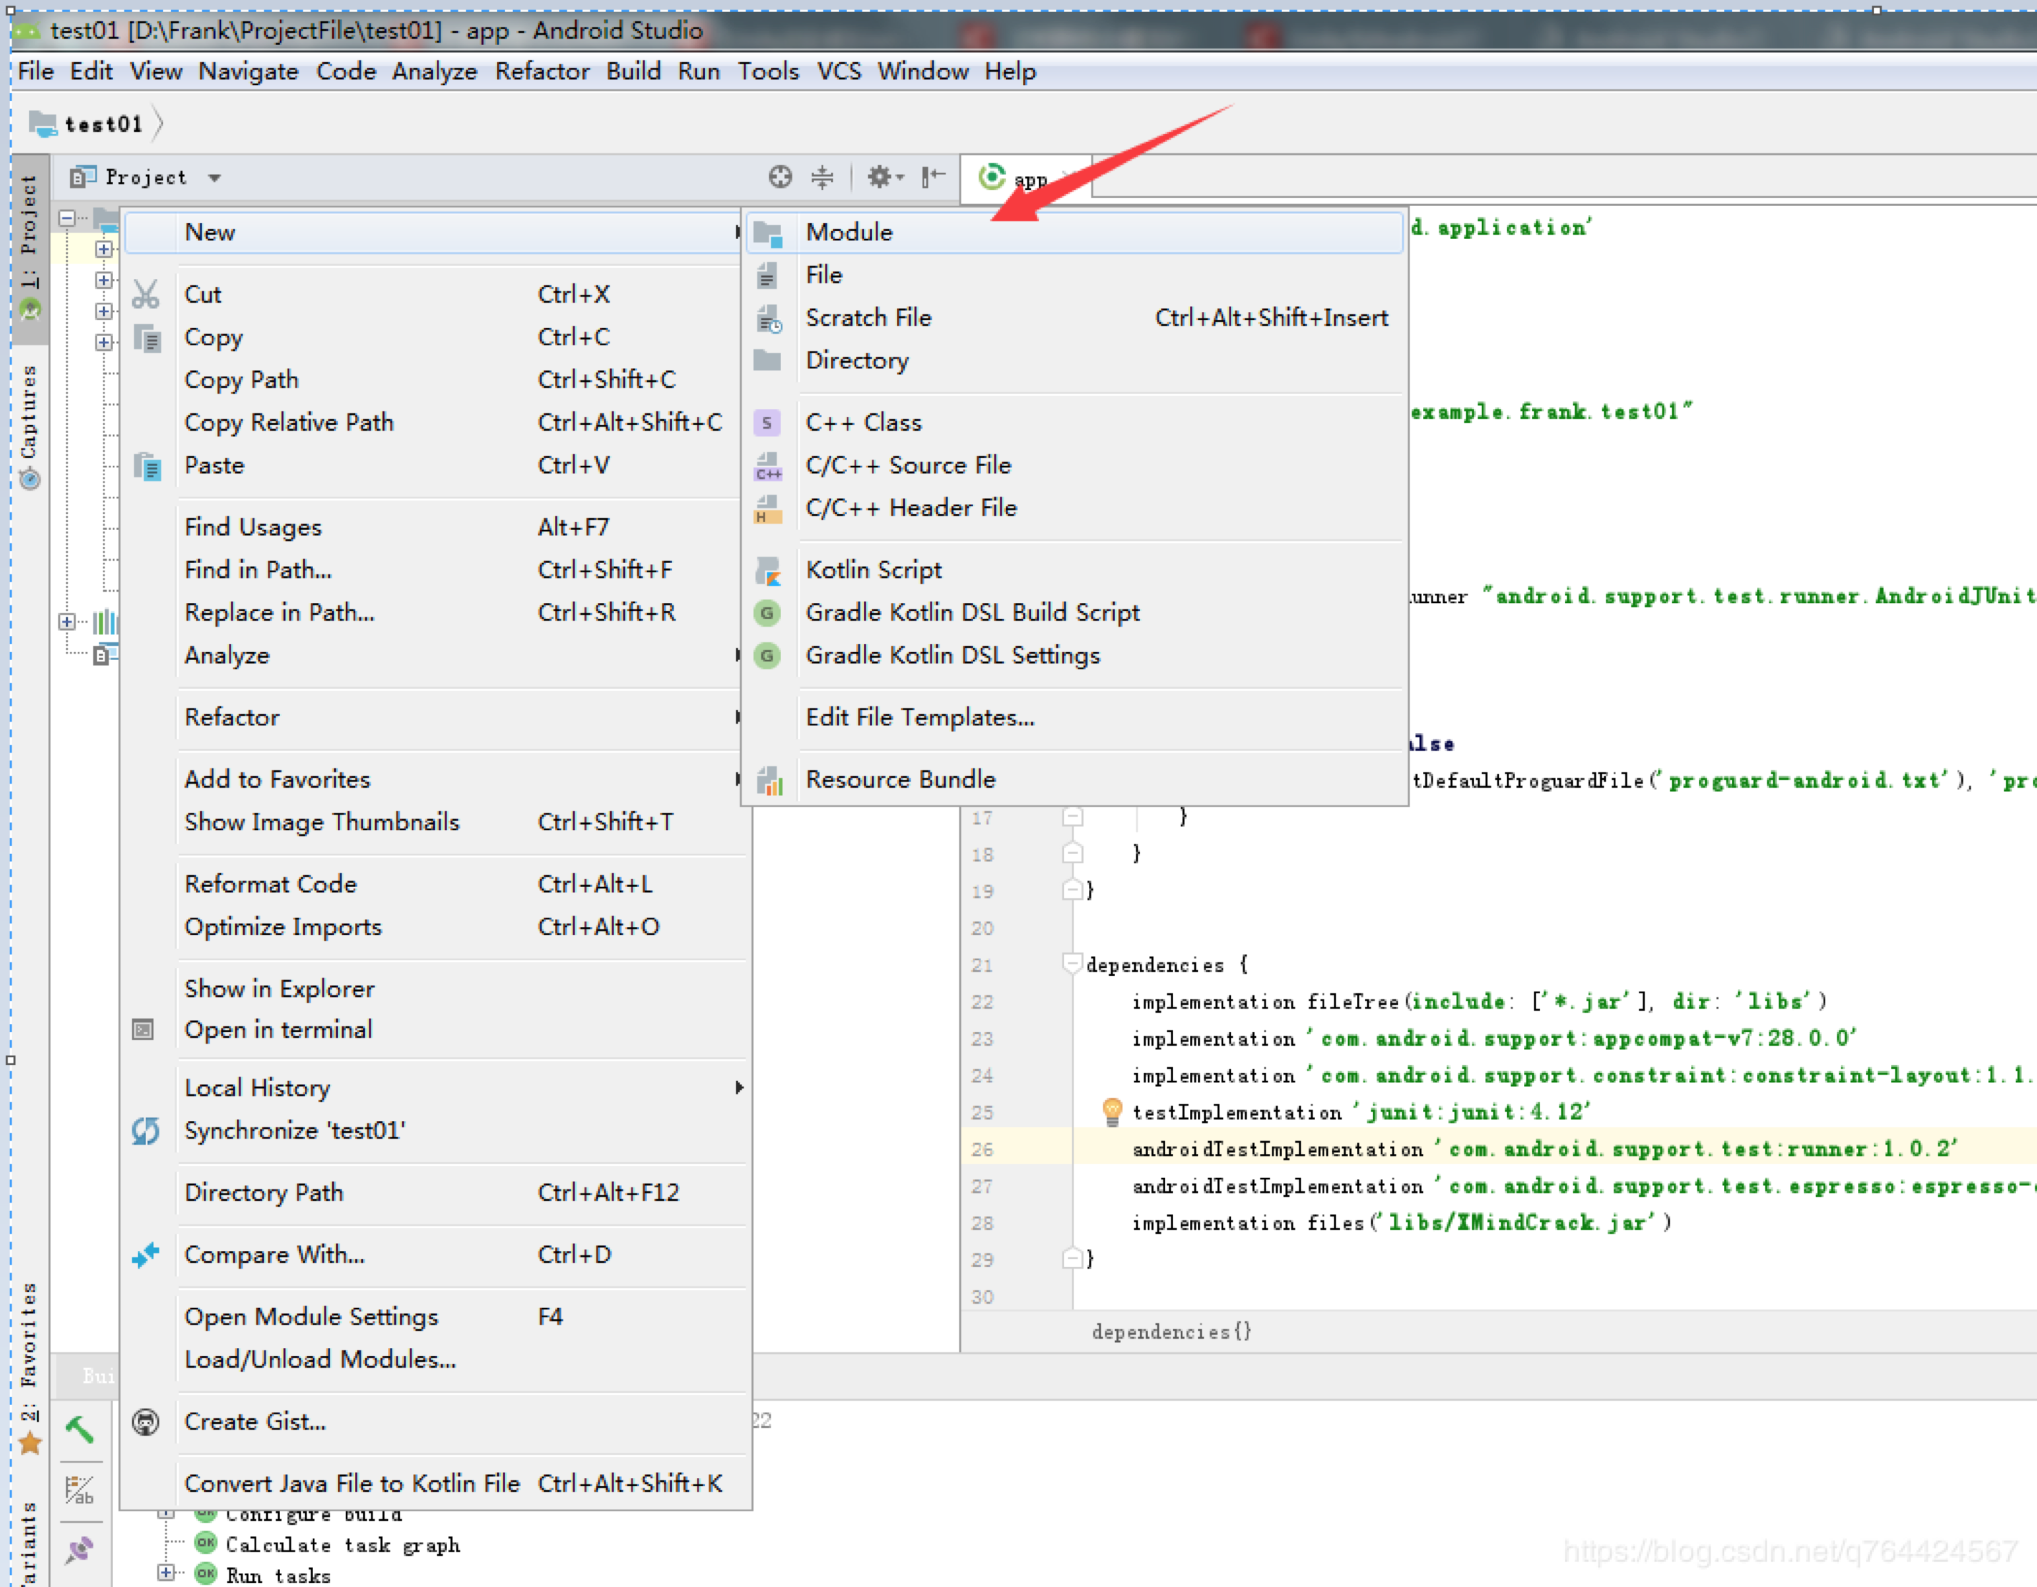
Task: Click the C/C++ Header File icon
Action: 768,509
